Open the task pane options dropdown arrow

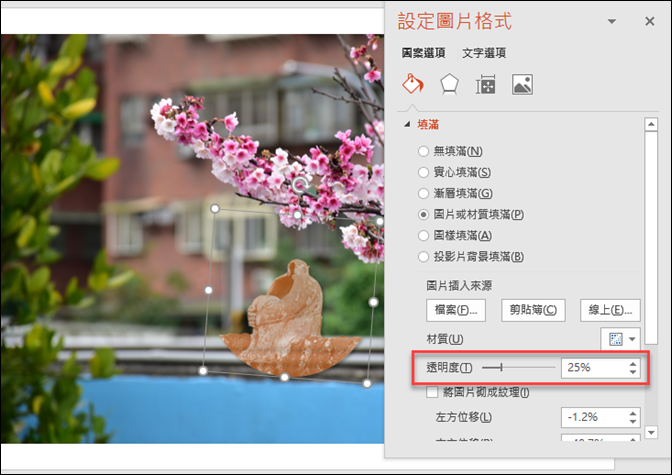pos(612,21)
